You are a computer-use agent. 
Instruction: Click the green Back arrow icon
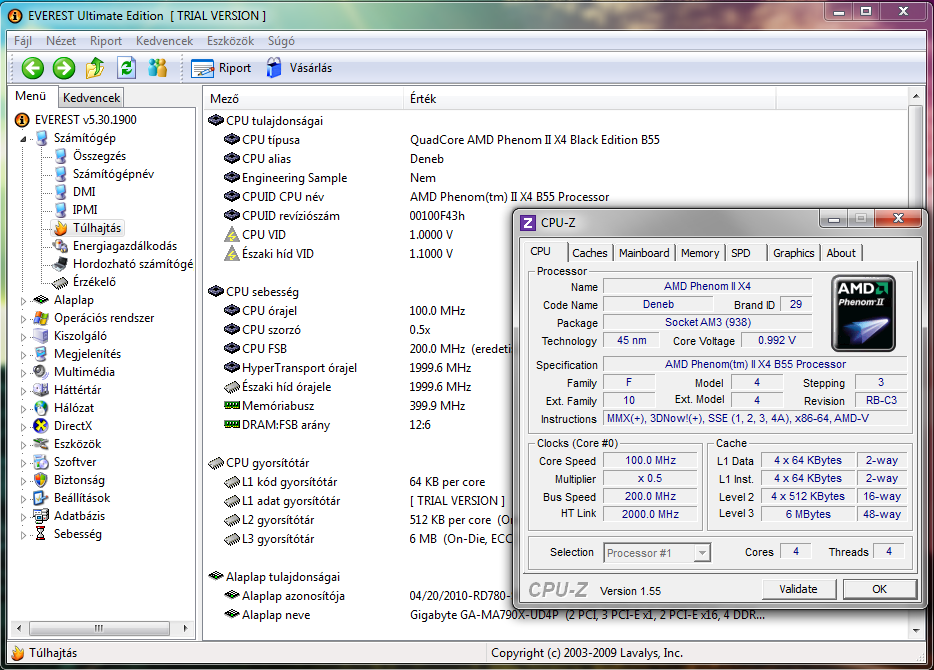[x=33, y=68]
